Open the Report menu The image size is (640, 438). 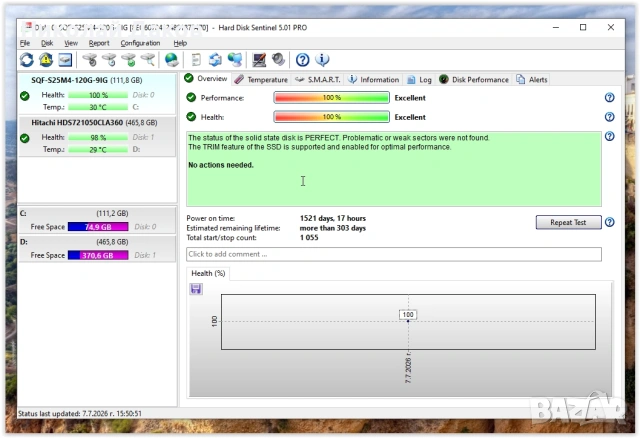pyautogui.click(x=99, y=43)
